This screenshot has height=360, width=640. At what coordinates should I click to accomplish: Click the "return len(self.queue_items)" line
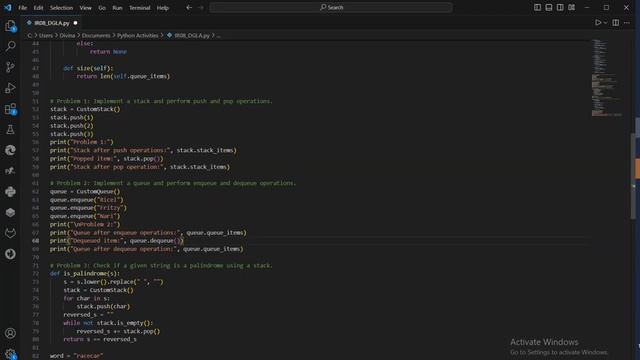[123, 76]
